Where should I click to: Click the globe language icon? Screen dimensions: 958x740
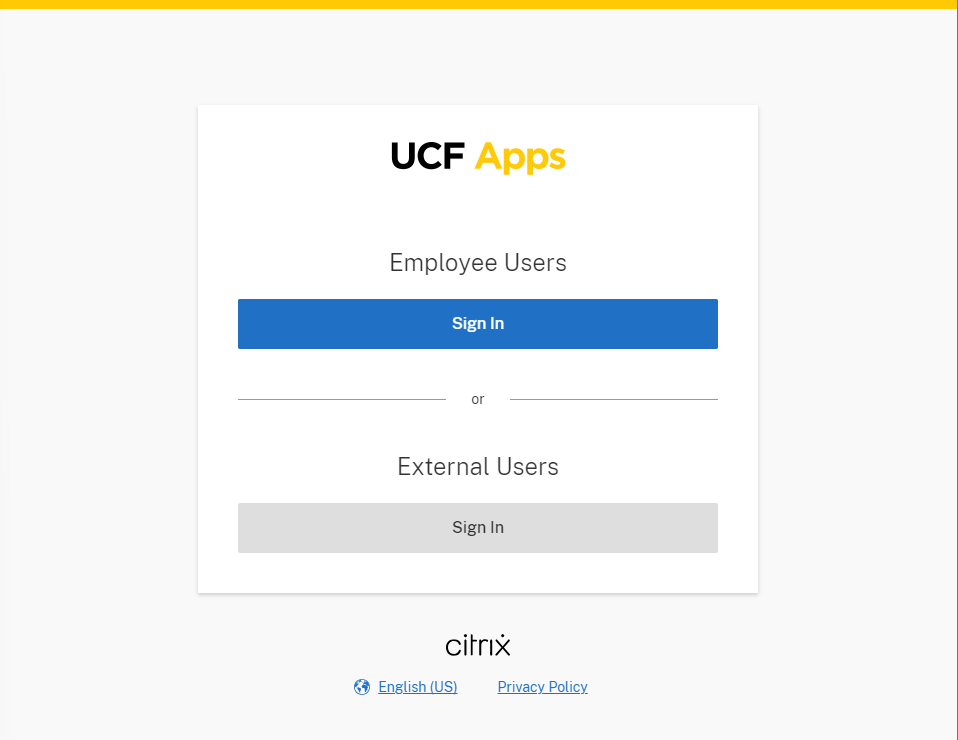(362, 687)
